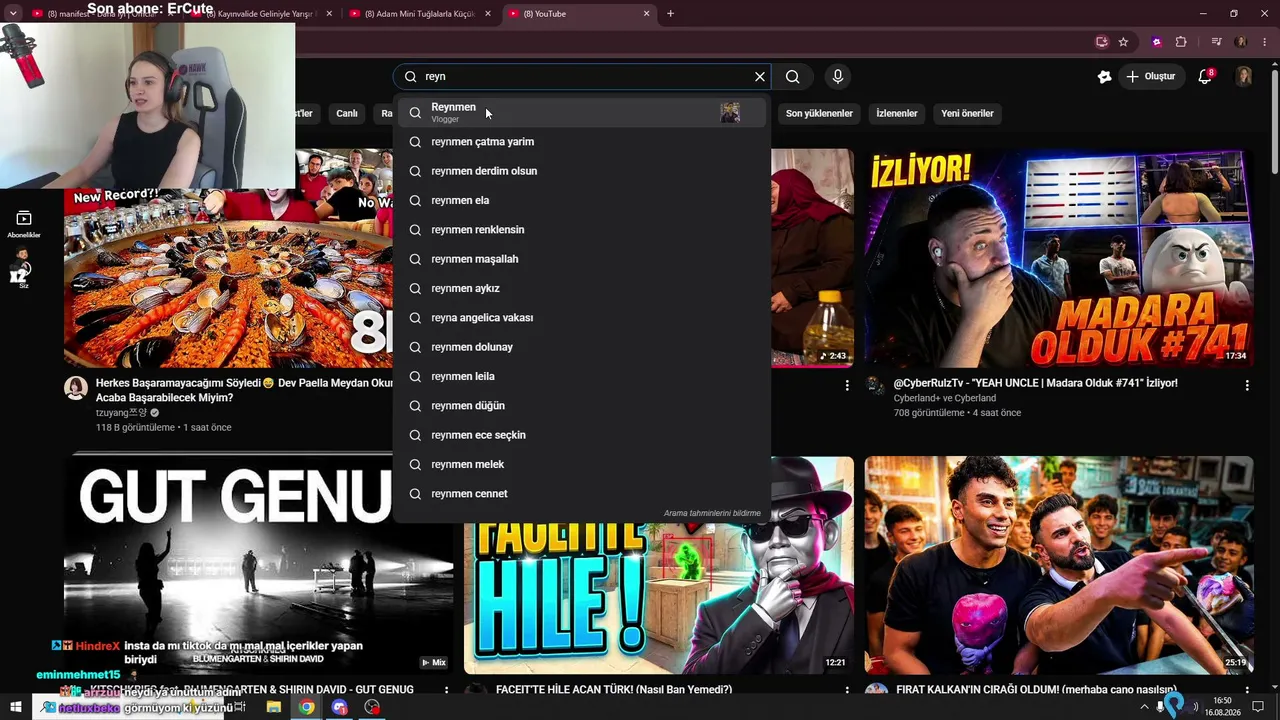
Task: Choose suggestion 'reynmen derdim olsun'
Action: coord(582,171)
